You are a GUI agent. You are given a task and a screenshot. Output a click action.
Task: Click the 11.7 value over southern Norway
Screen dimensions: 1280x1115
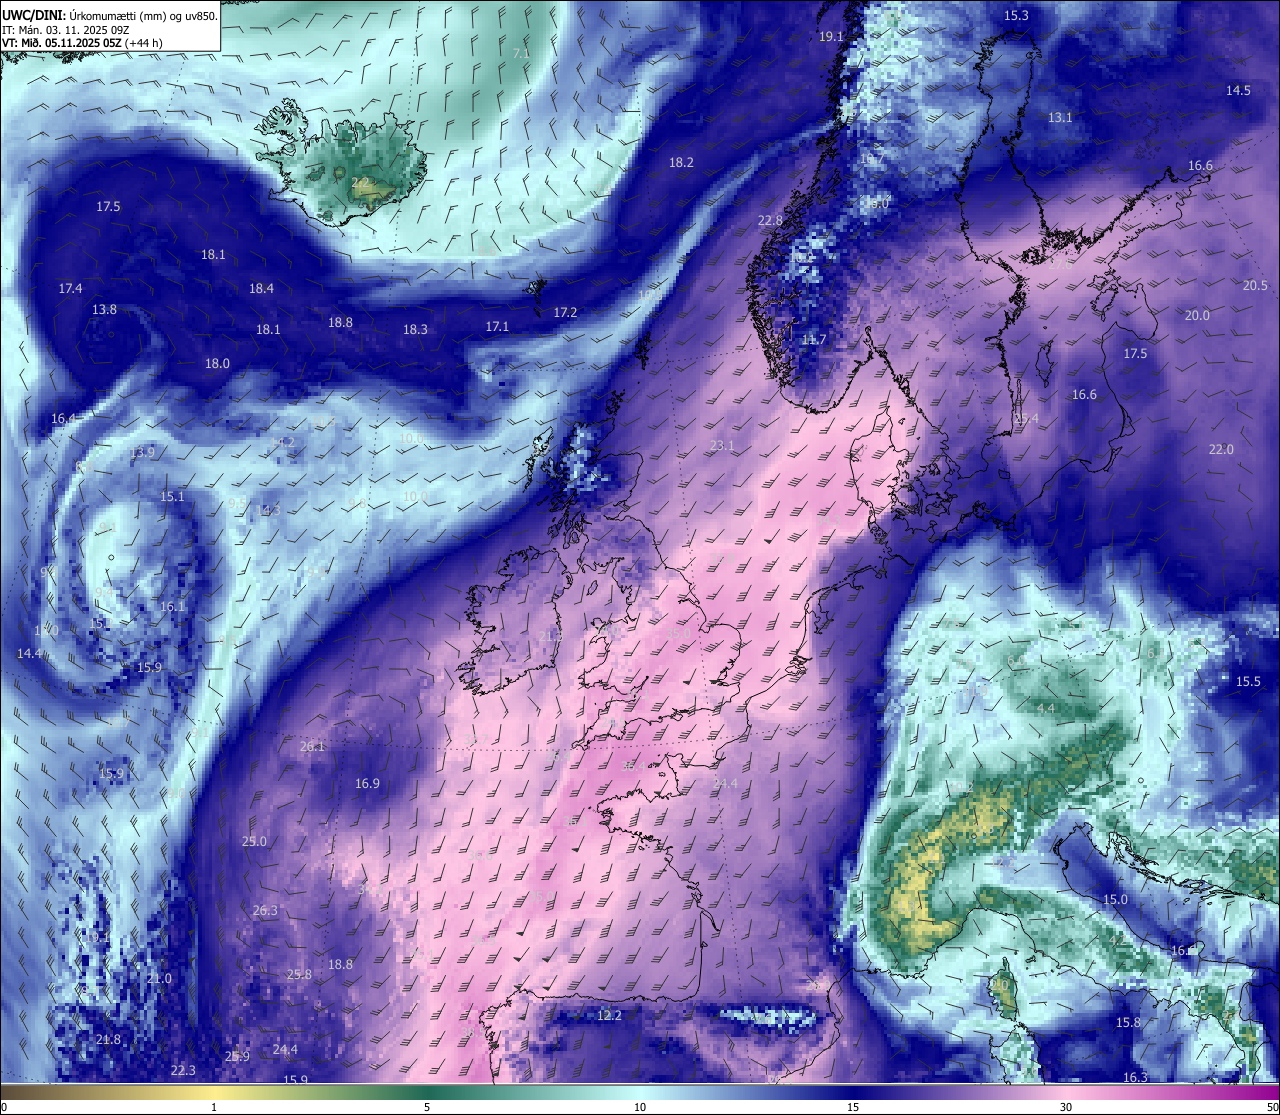(x=814, y=340)
